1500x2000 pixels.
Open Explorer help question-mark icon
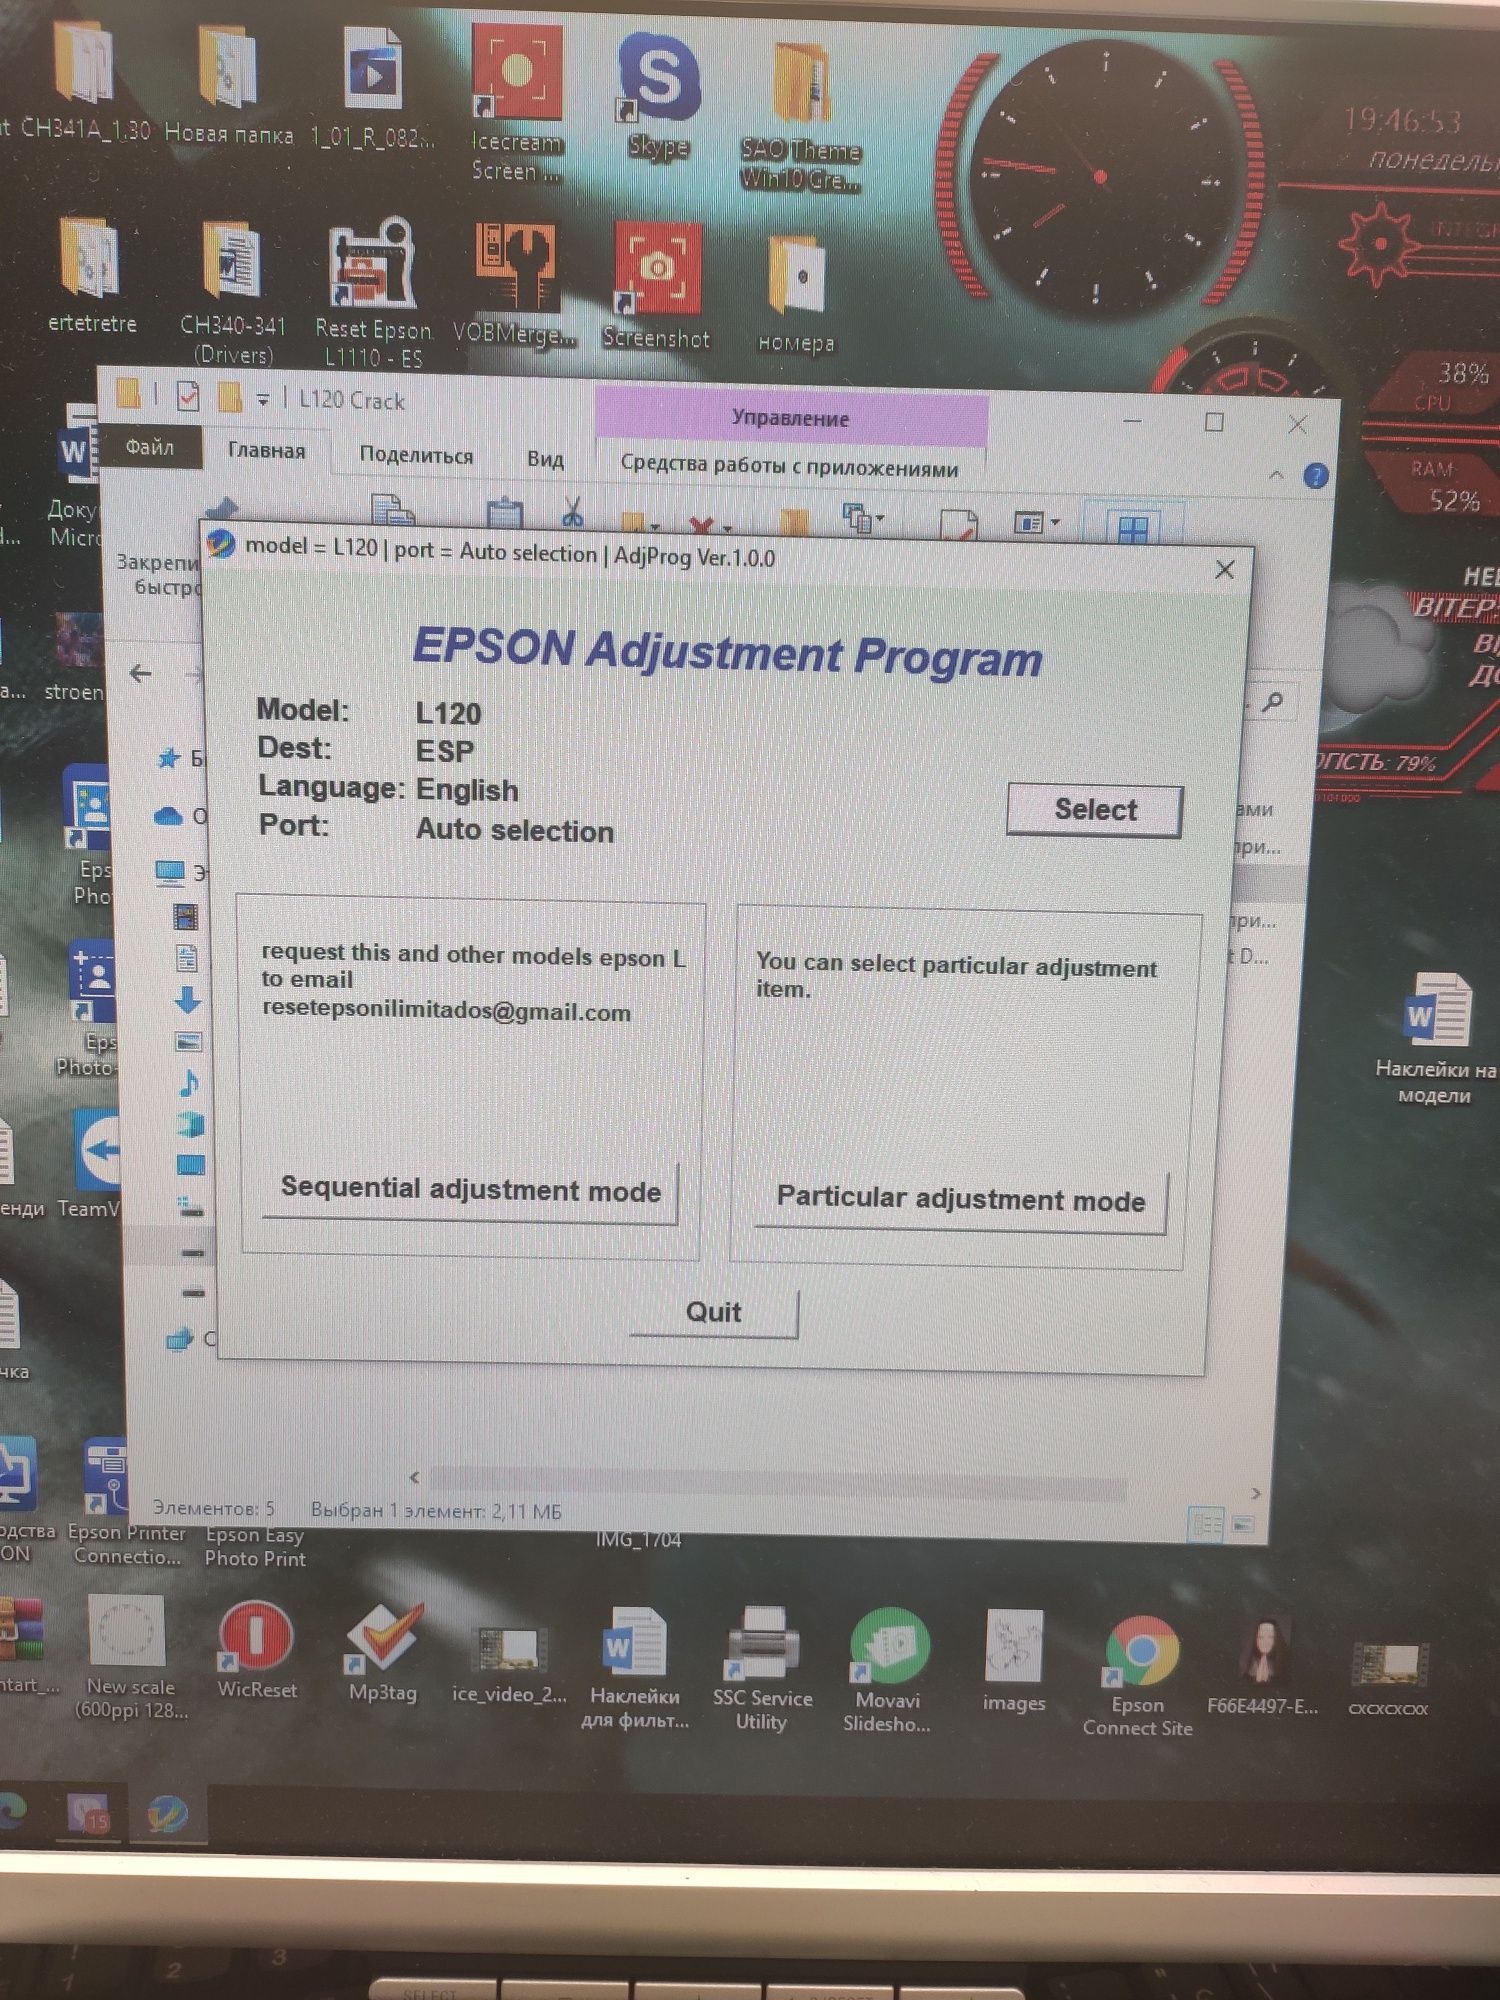point(1315,476)
